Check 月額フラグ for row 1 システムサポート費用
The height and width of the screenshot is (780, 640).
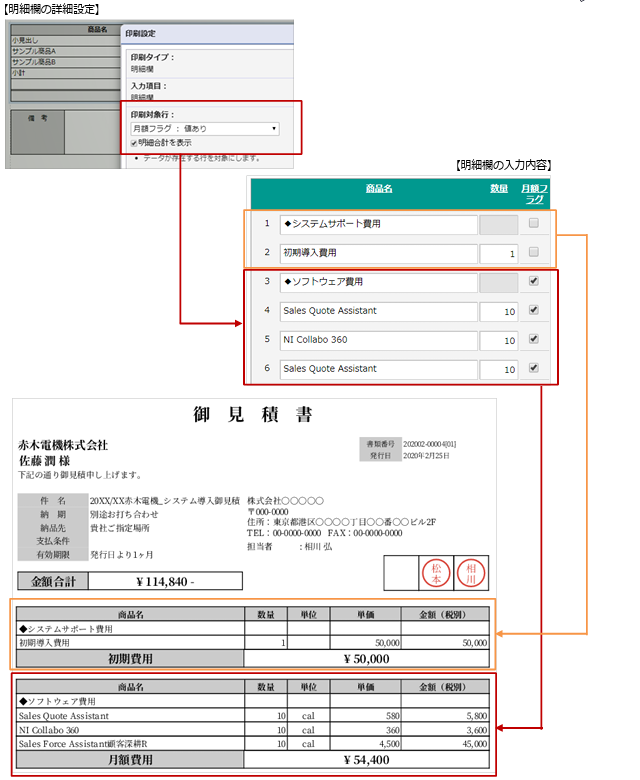click(534, 223)
